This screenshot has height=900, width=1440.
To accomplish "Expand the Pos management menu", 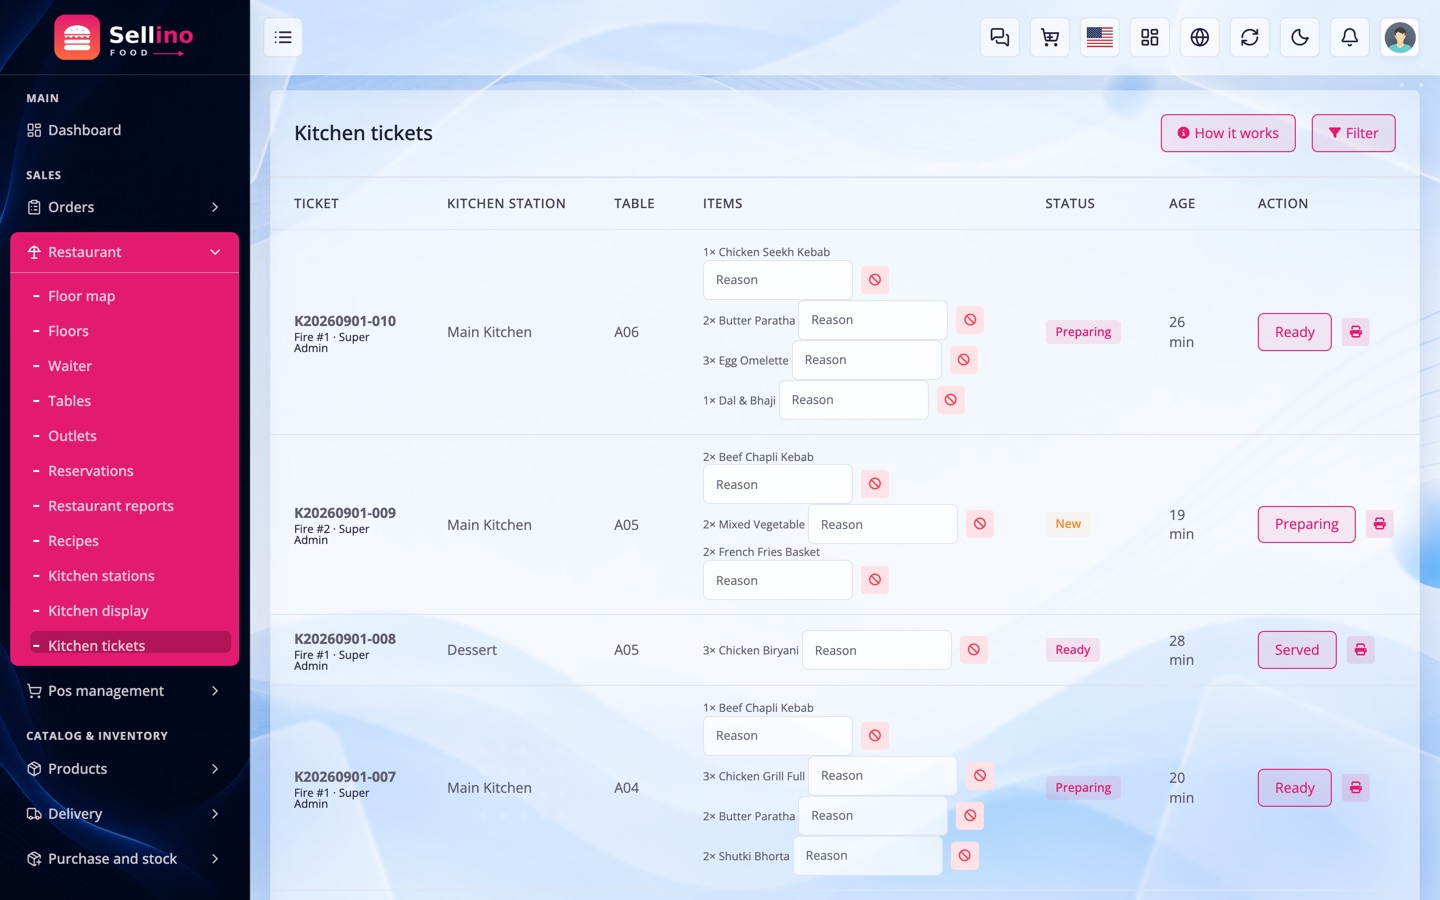I will [x=125, y=691].
